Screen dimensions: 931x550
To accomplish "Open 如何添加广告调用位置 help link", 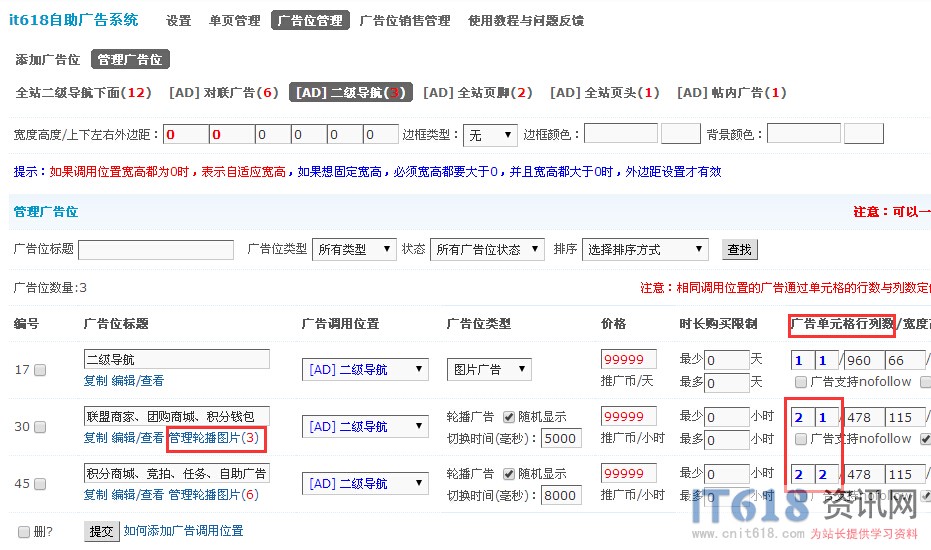I will point(183,531).
